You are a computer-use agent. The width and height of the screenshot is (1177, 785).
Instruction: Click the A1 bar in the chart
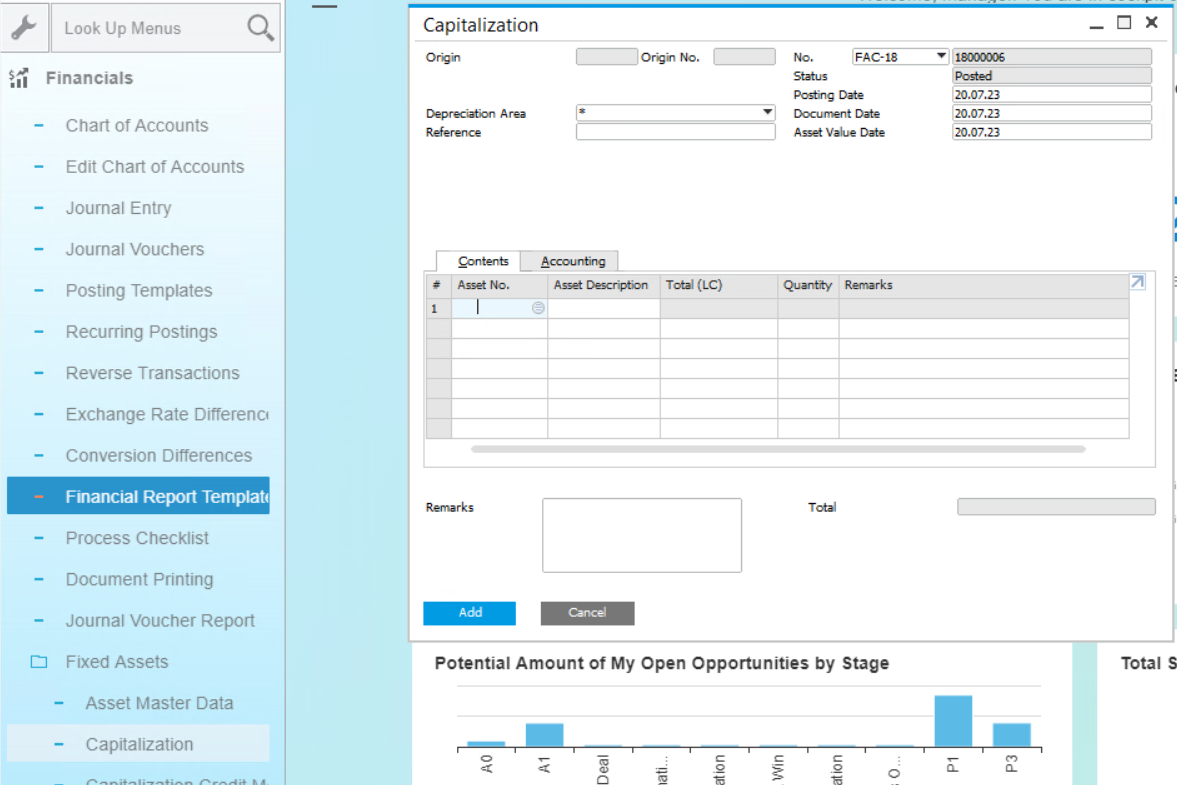pos(544,735)
